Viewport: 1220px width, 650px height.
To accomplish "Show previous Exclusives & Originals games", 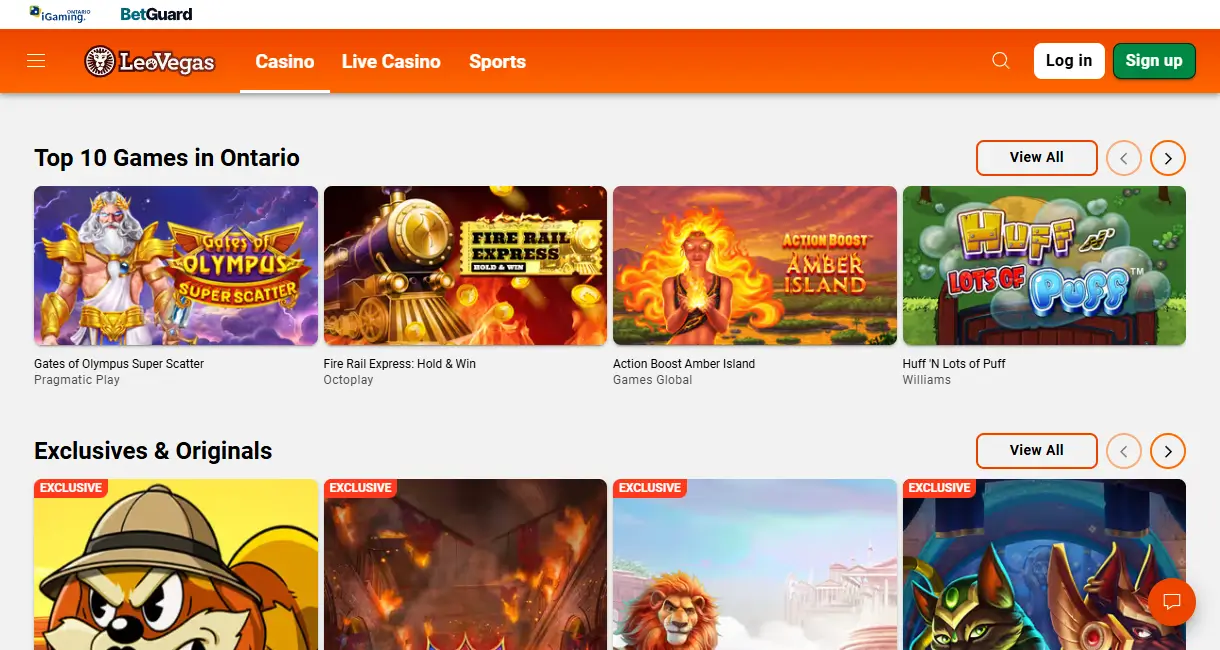I will (x=1124, y=451).
